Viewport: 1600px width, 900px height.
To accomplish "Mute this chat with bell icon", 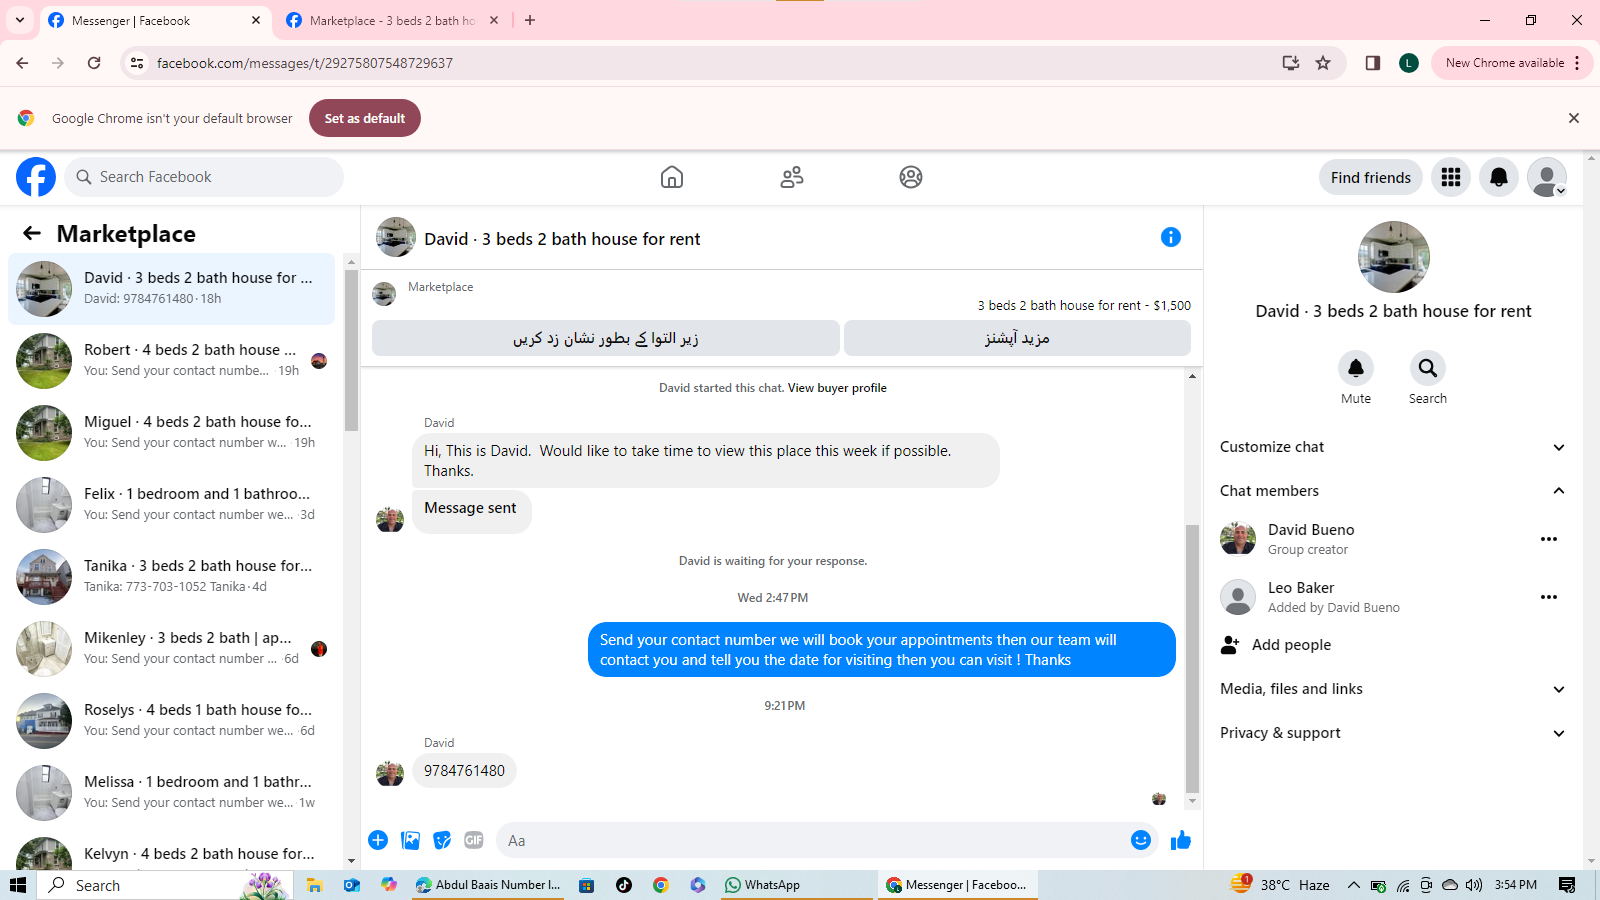I will coord(1356,368).
